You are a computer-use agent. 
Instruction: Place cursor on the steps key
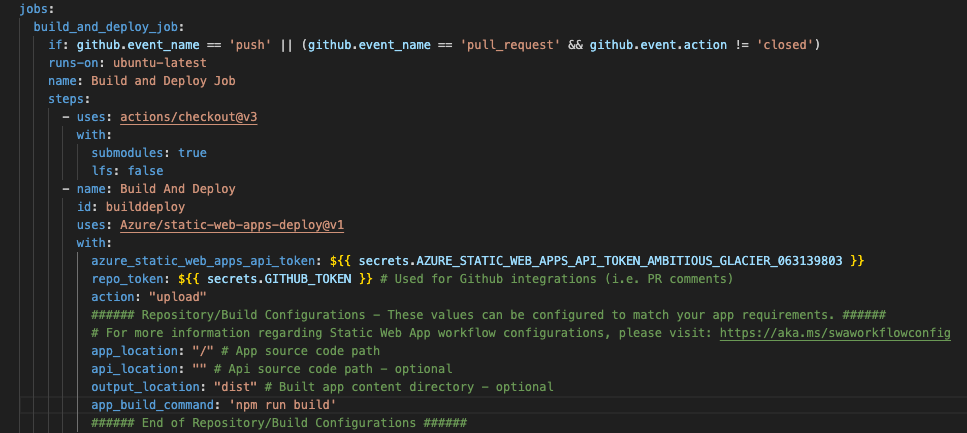pos(67,99)
